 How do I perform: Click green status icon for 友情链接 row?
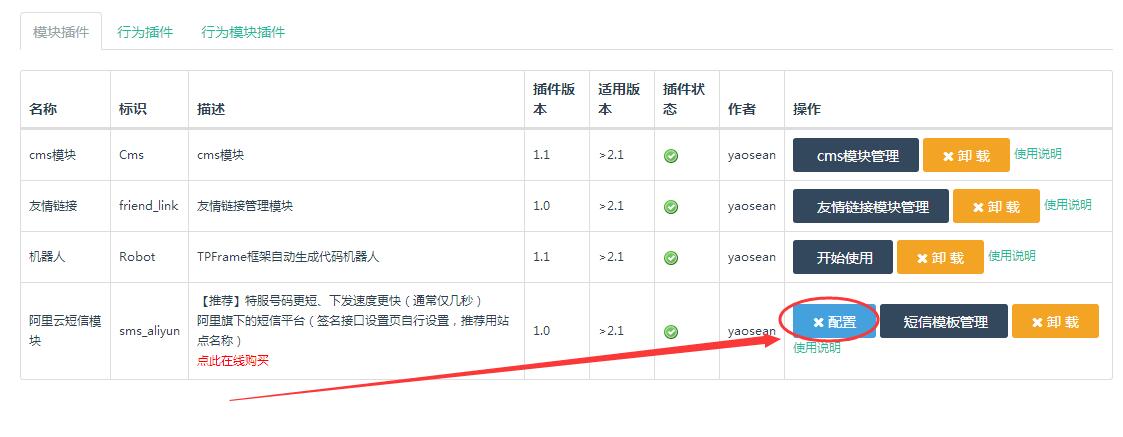(670, 206)
